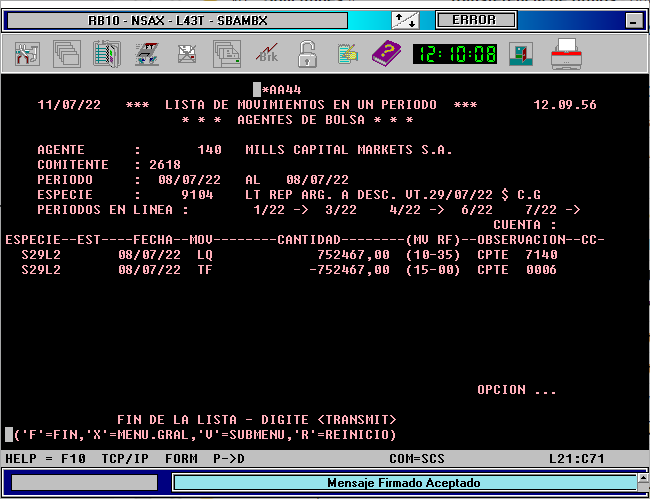Click the ESPECIE code 9104
The width and height of the screenshot is (650, 499).
point(197,195)
